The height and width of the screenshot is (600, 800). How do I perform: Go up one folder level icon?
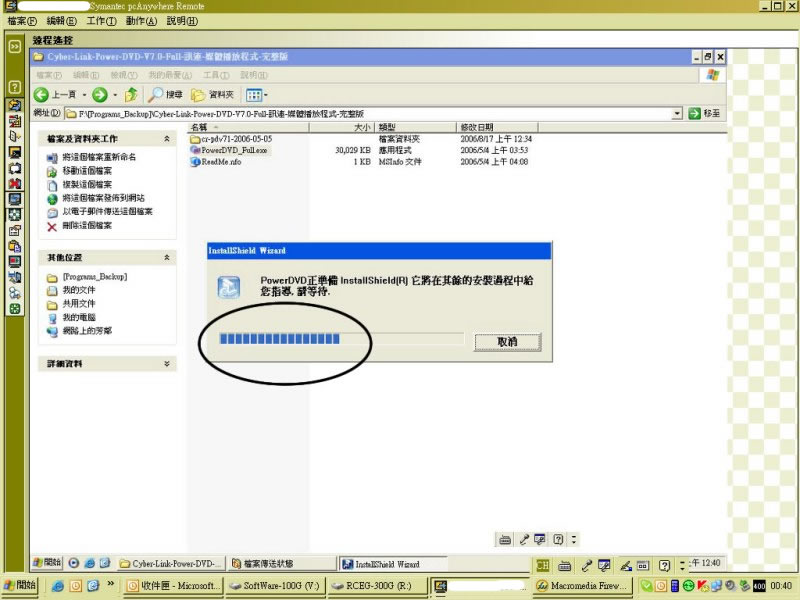tap(131, 94)
